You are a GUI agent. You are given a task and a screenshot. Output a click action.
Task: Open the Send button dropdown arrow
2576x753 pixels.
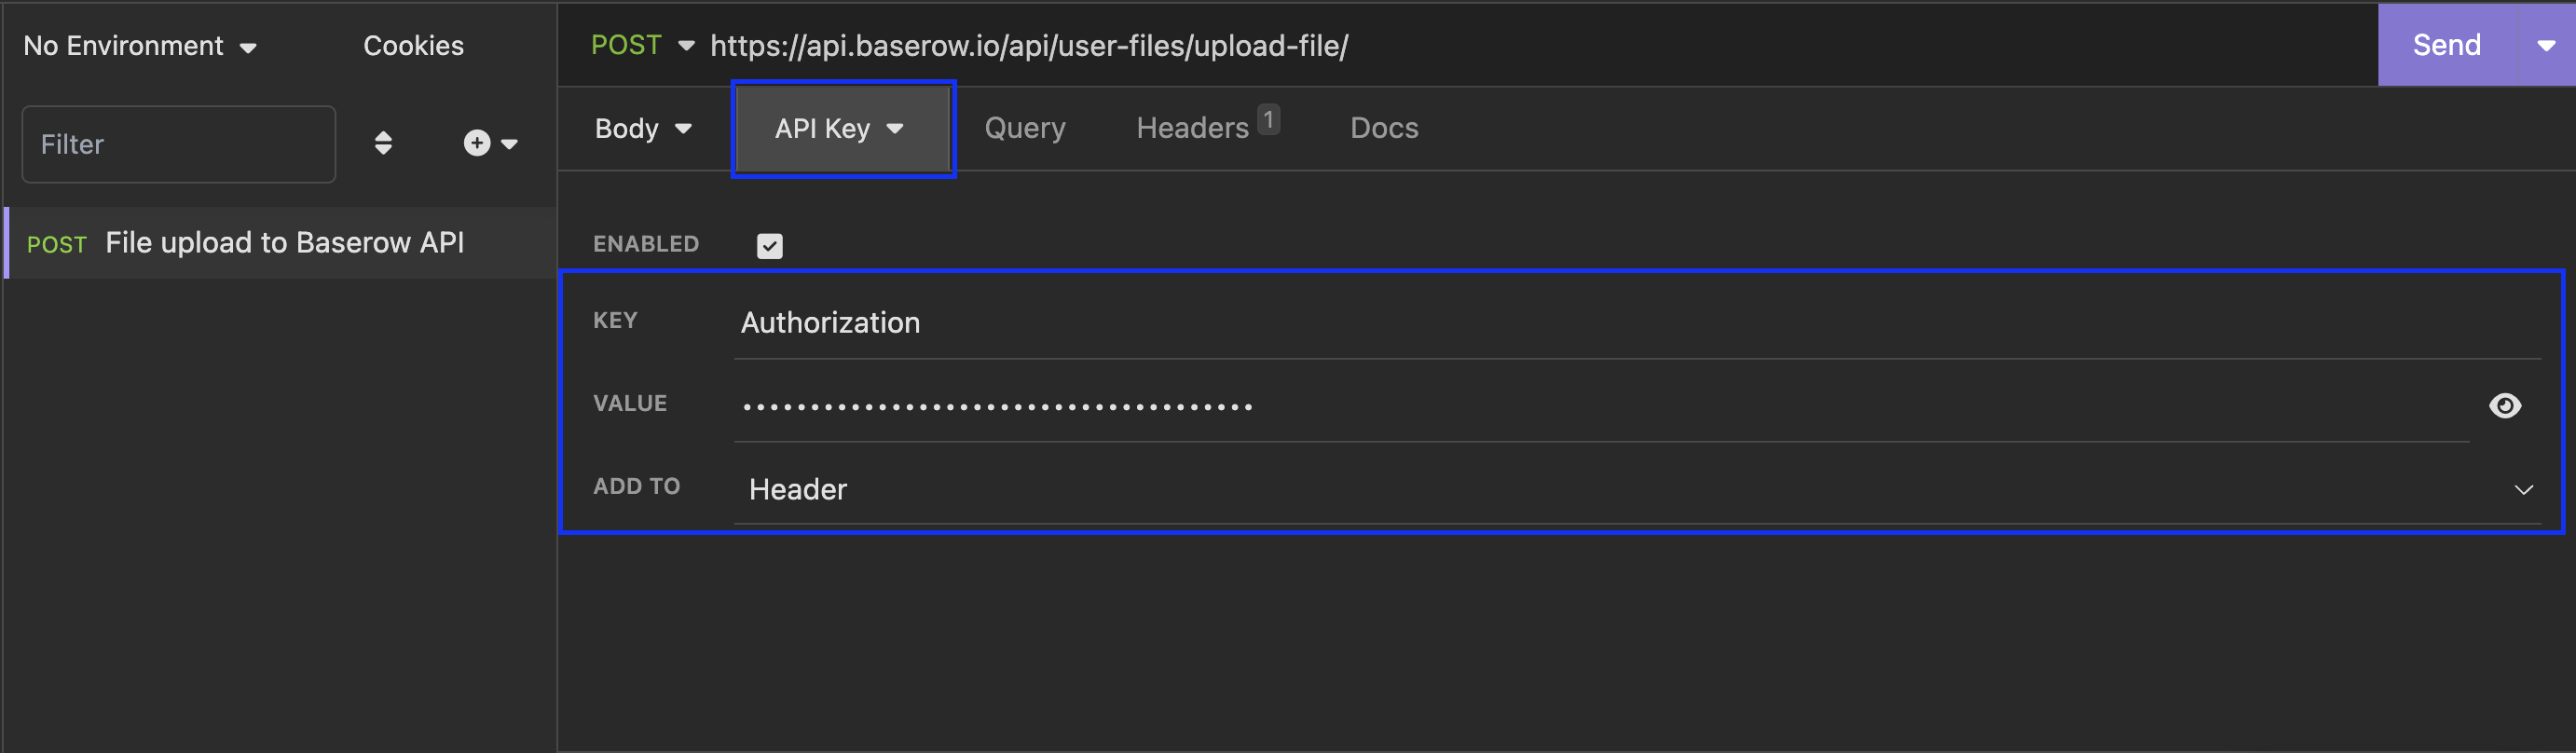2546,45
